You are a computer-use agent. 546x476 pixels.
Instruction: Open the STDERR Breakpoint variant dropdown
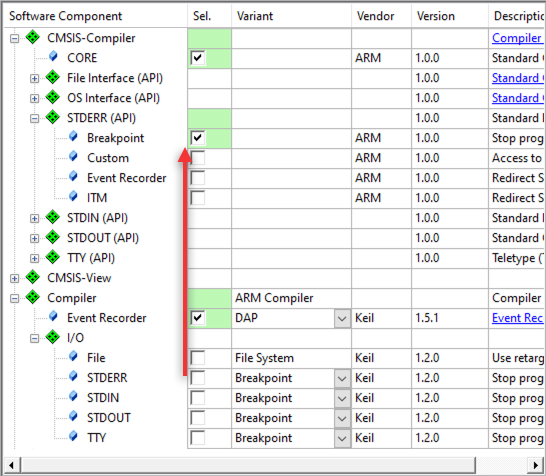342,378
